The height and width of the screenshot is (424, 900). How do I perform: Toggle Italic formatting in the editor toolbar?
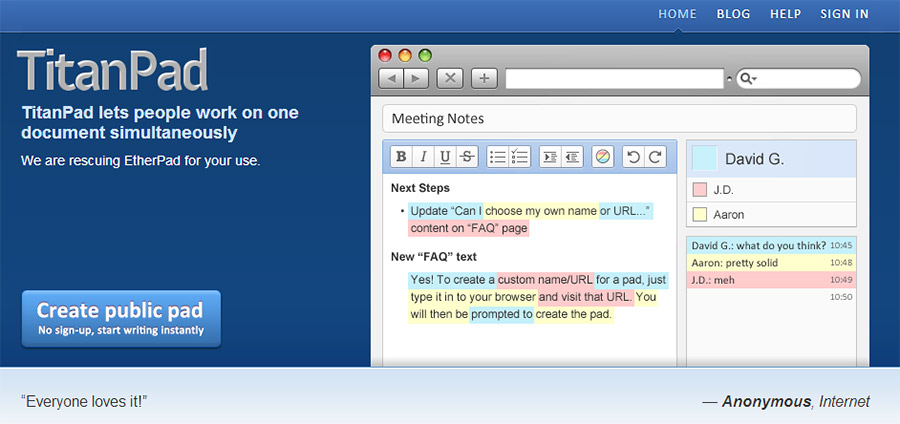click(423, 157)
